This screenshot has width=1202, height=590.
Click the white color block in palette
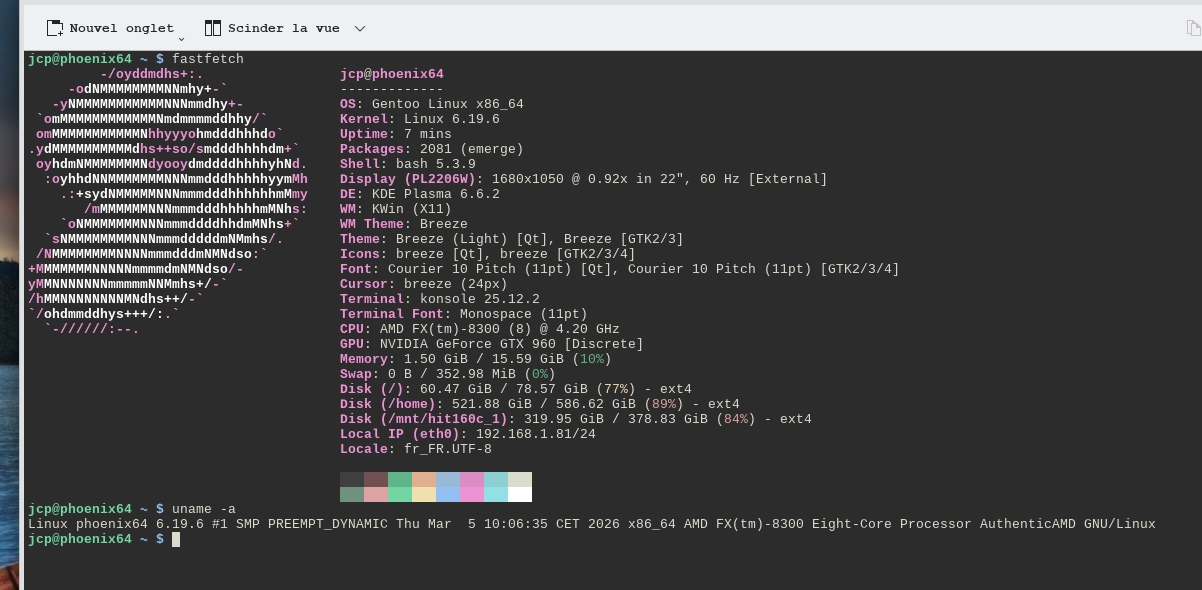pyautogui.click(x=519, y=494)
